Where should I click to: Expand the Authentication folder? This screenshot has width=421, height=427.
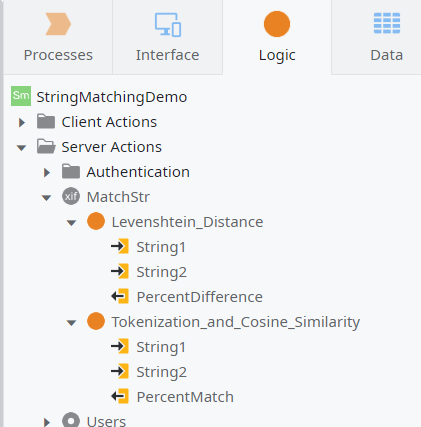[x=47, y=172]
